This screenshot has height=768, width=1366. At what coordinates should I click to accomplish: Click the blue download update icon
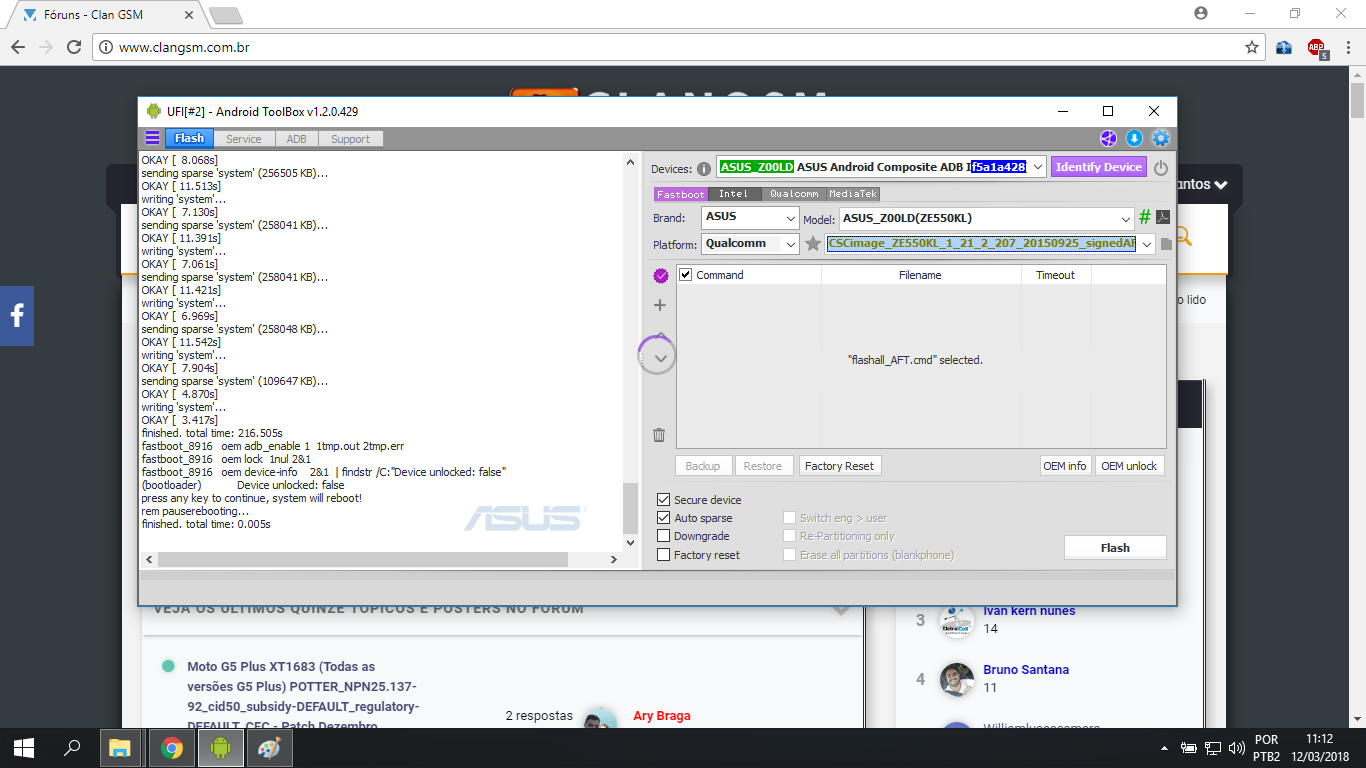(x=1134, y=139)
